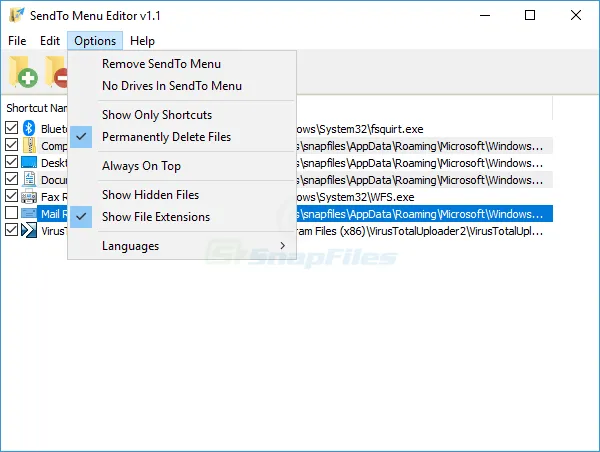Uncheck the Fax Recipient row checkbox

pos(11,196)
